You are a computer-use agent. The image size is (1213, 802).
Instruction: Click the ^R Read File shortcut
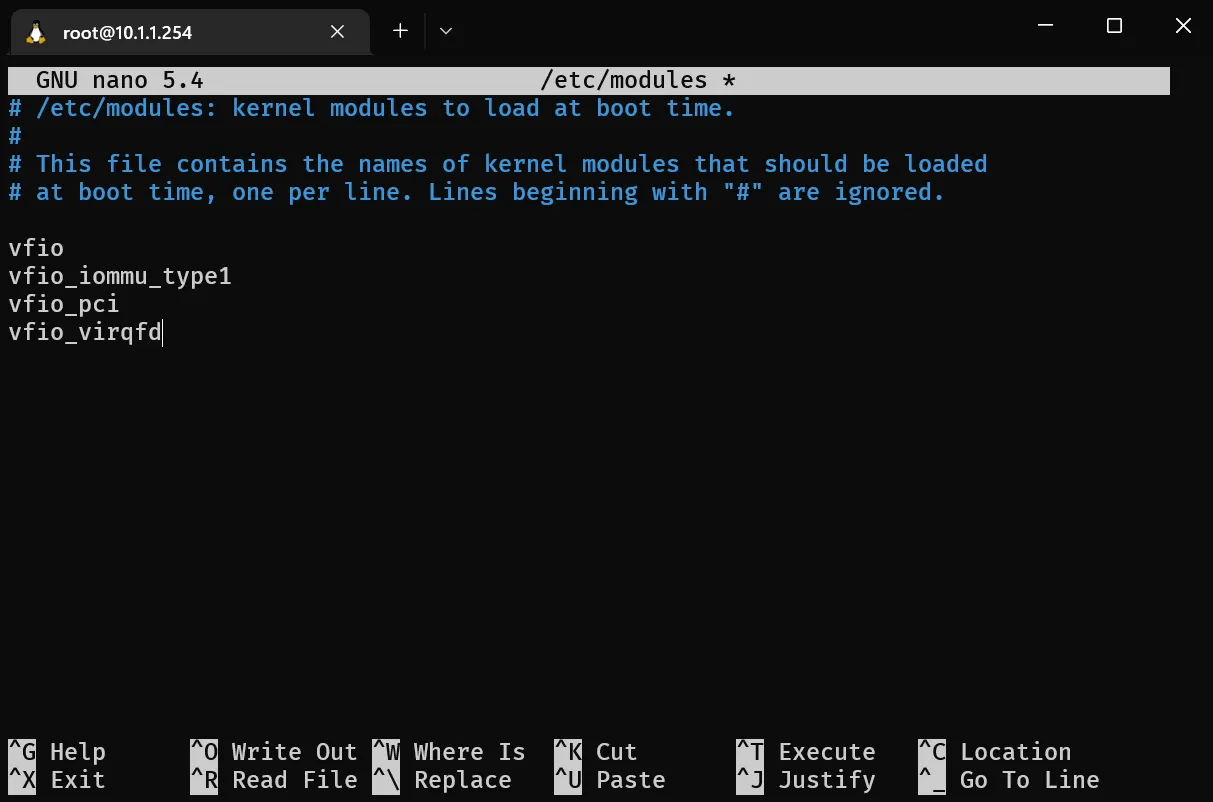click(x=274, y=780)
